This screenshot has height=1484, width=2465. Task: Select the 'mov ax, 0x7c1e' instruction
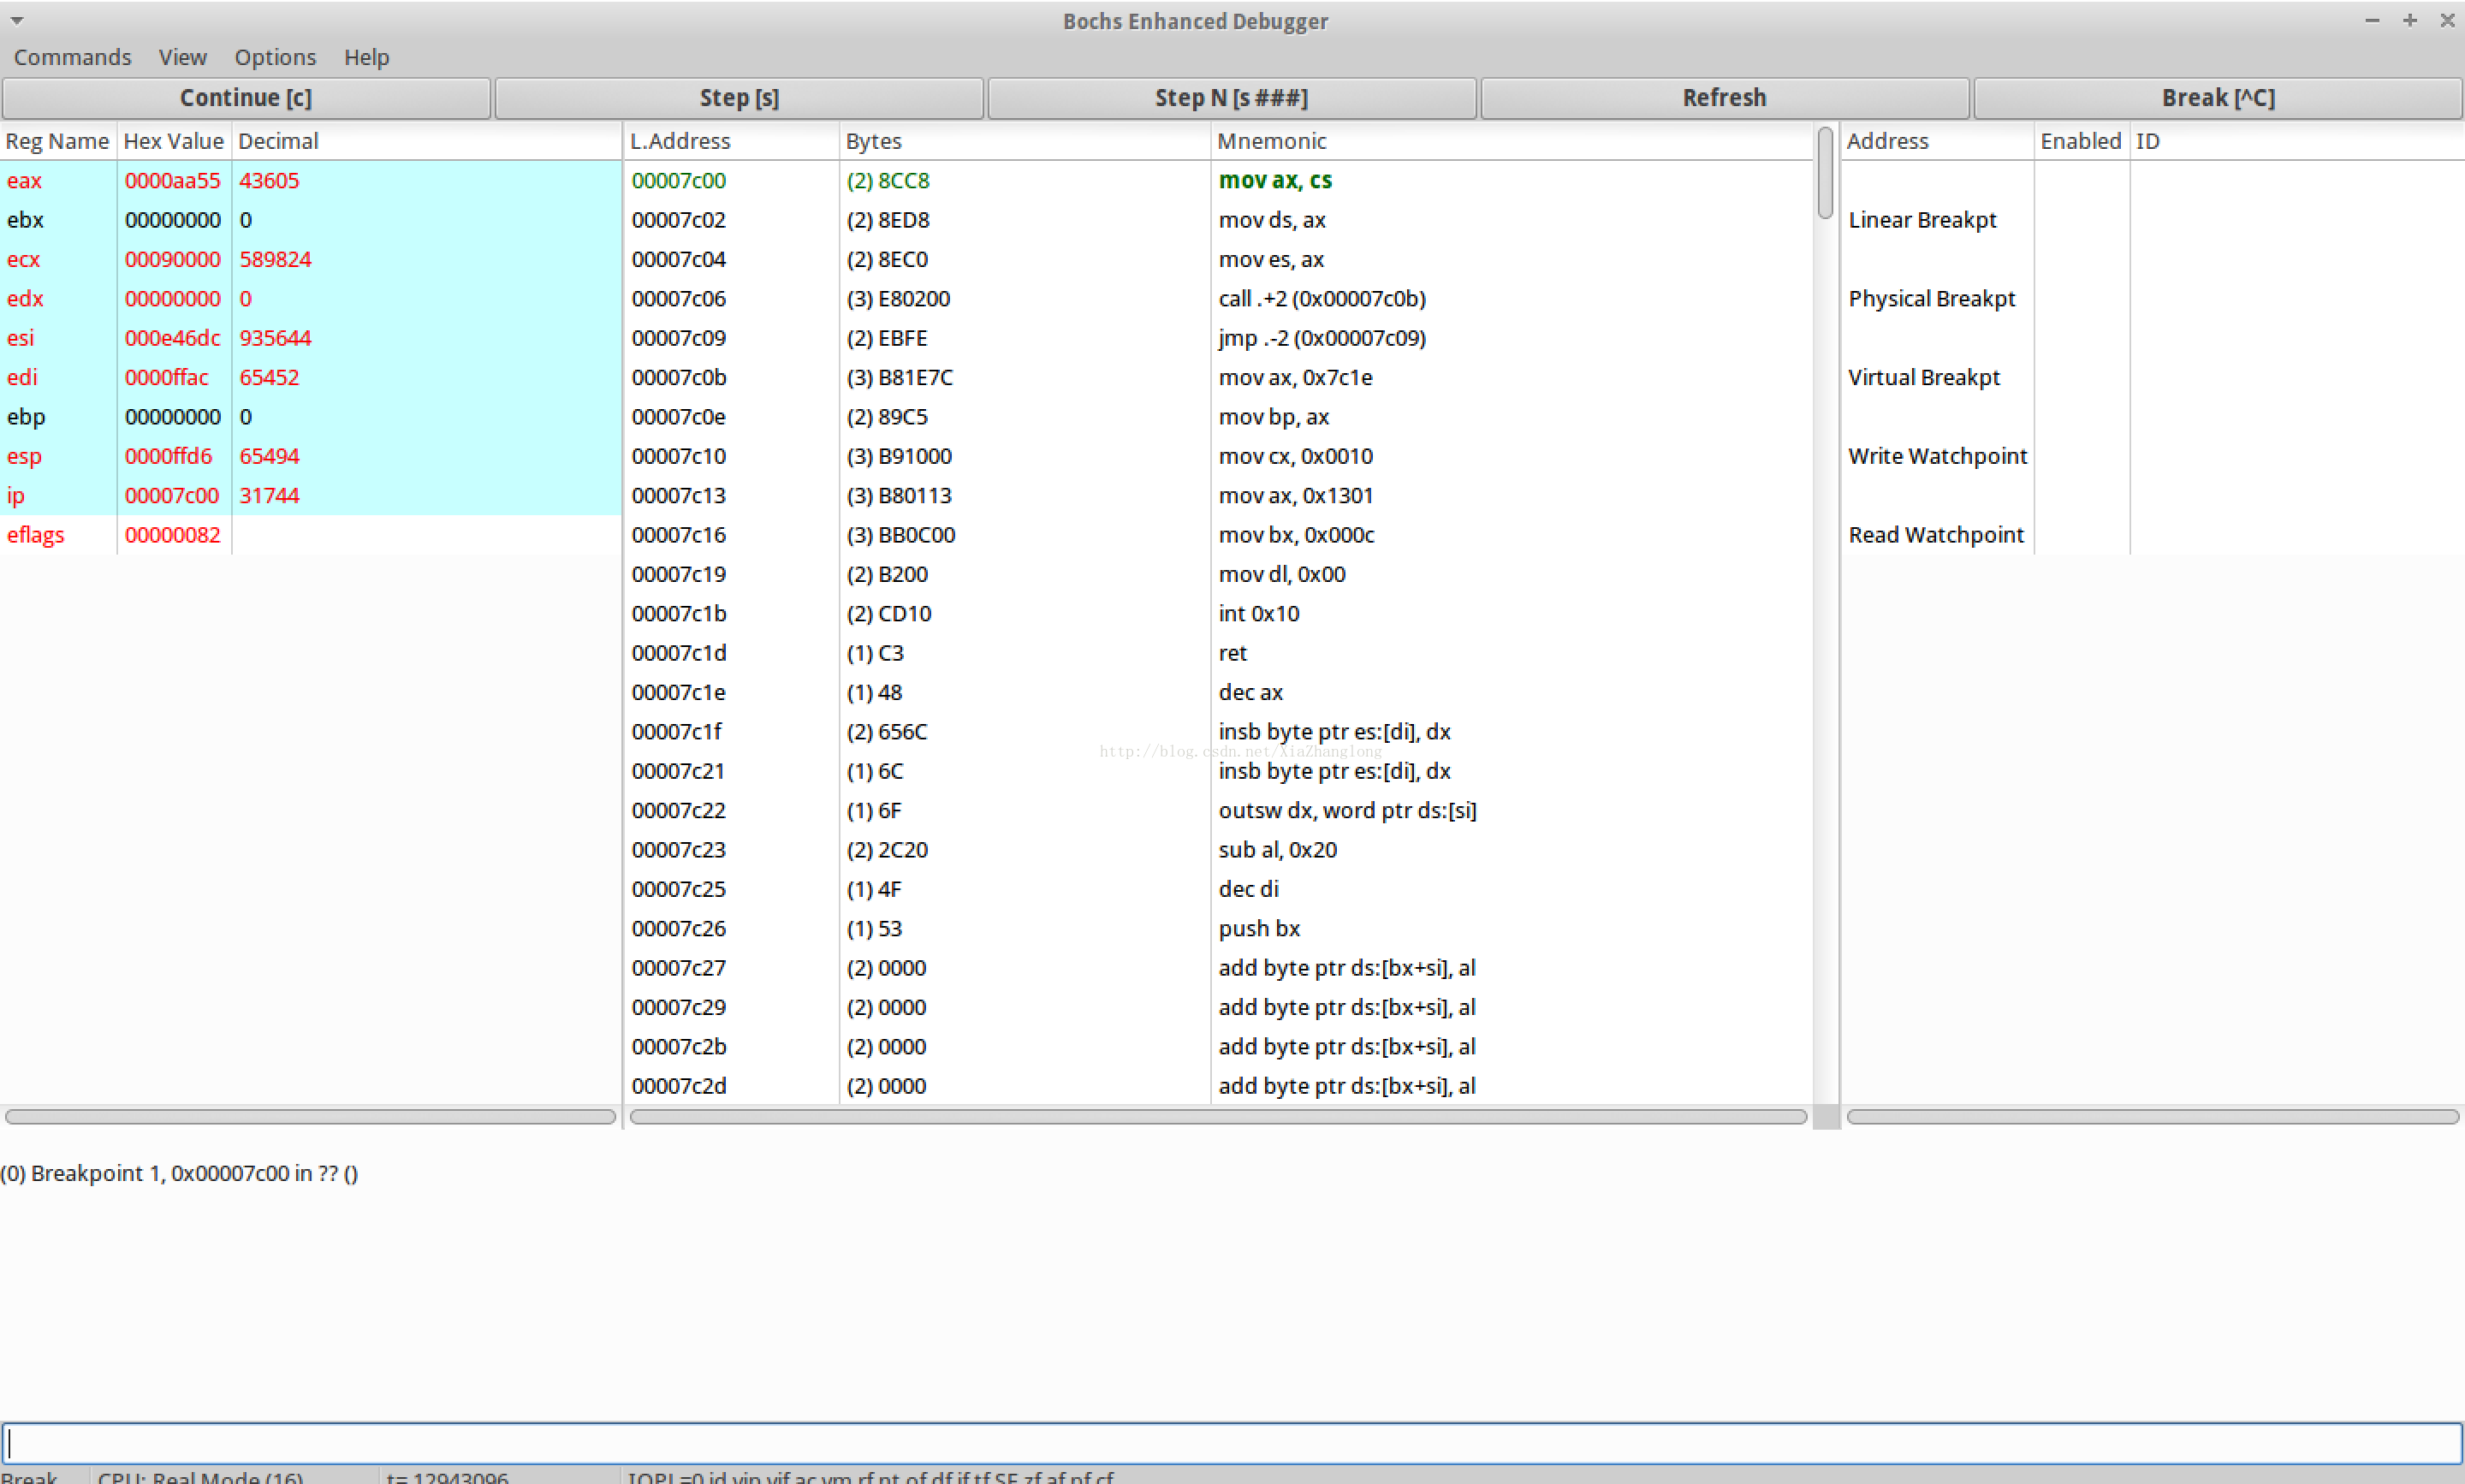point(1218,377)
